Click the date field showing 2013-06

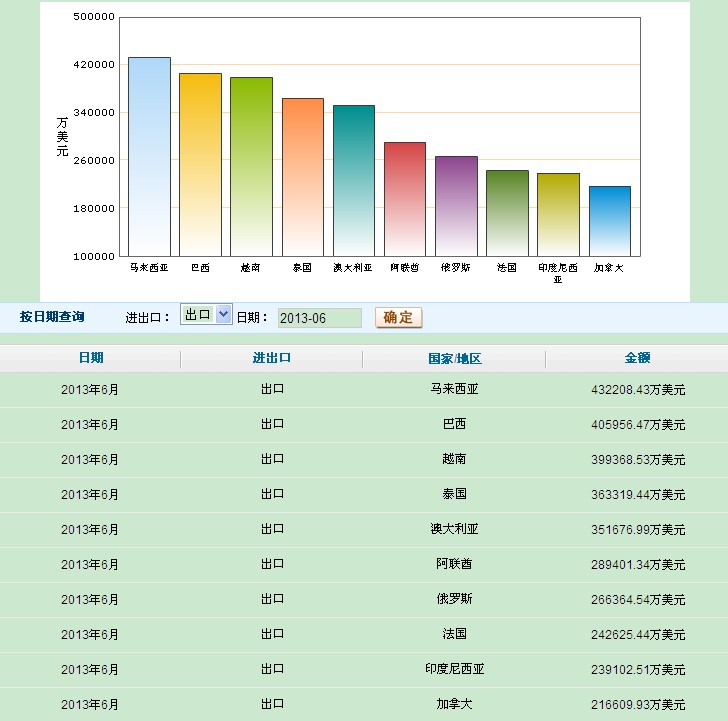pos(319,318)
